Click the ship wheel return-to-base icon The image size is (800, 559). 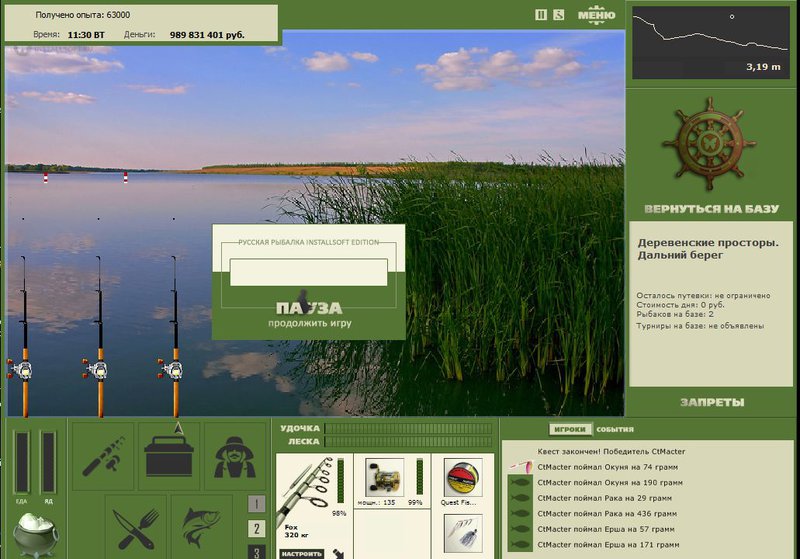[709, 144]
